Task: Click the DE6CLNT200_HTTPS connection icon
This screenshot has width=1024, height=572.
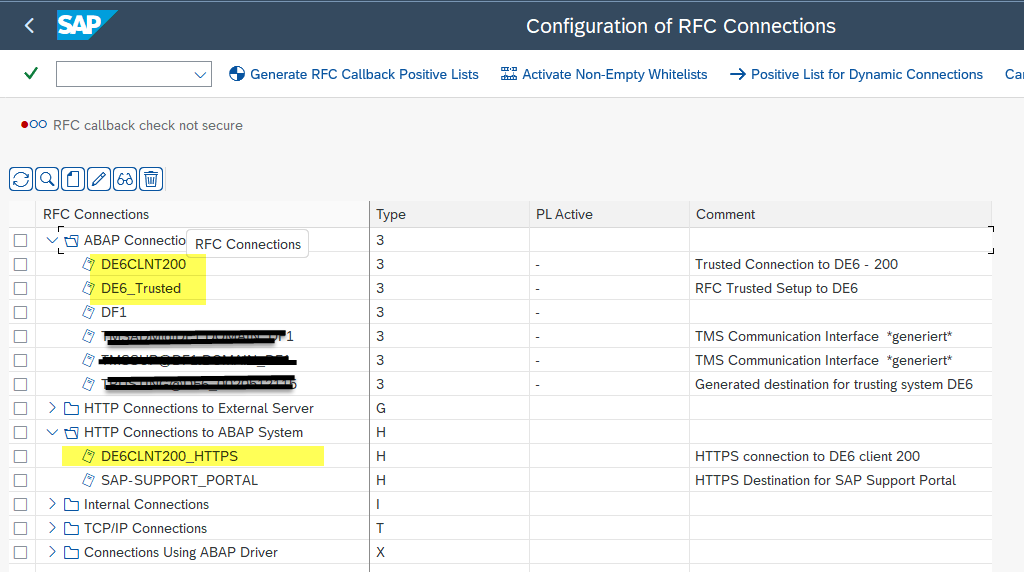Action: point(88,456)
